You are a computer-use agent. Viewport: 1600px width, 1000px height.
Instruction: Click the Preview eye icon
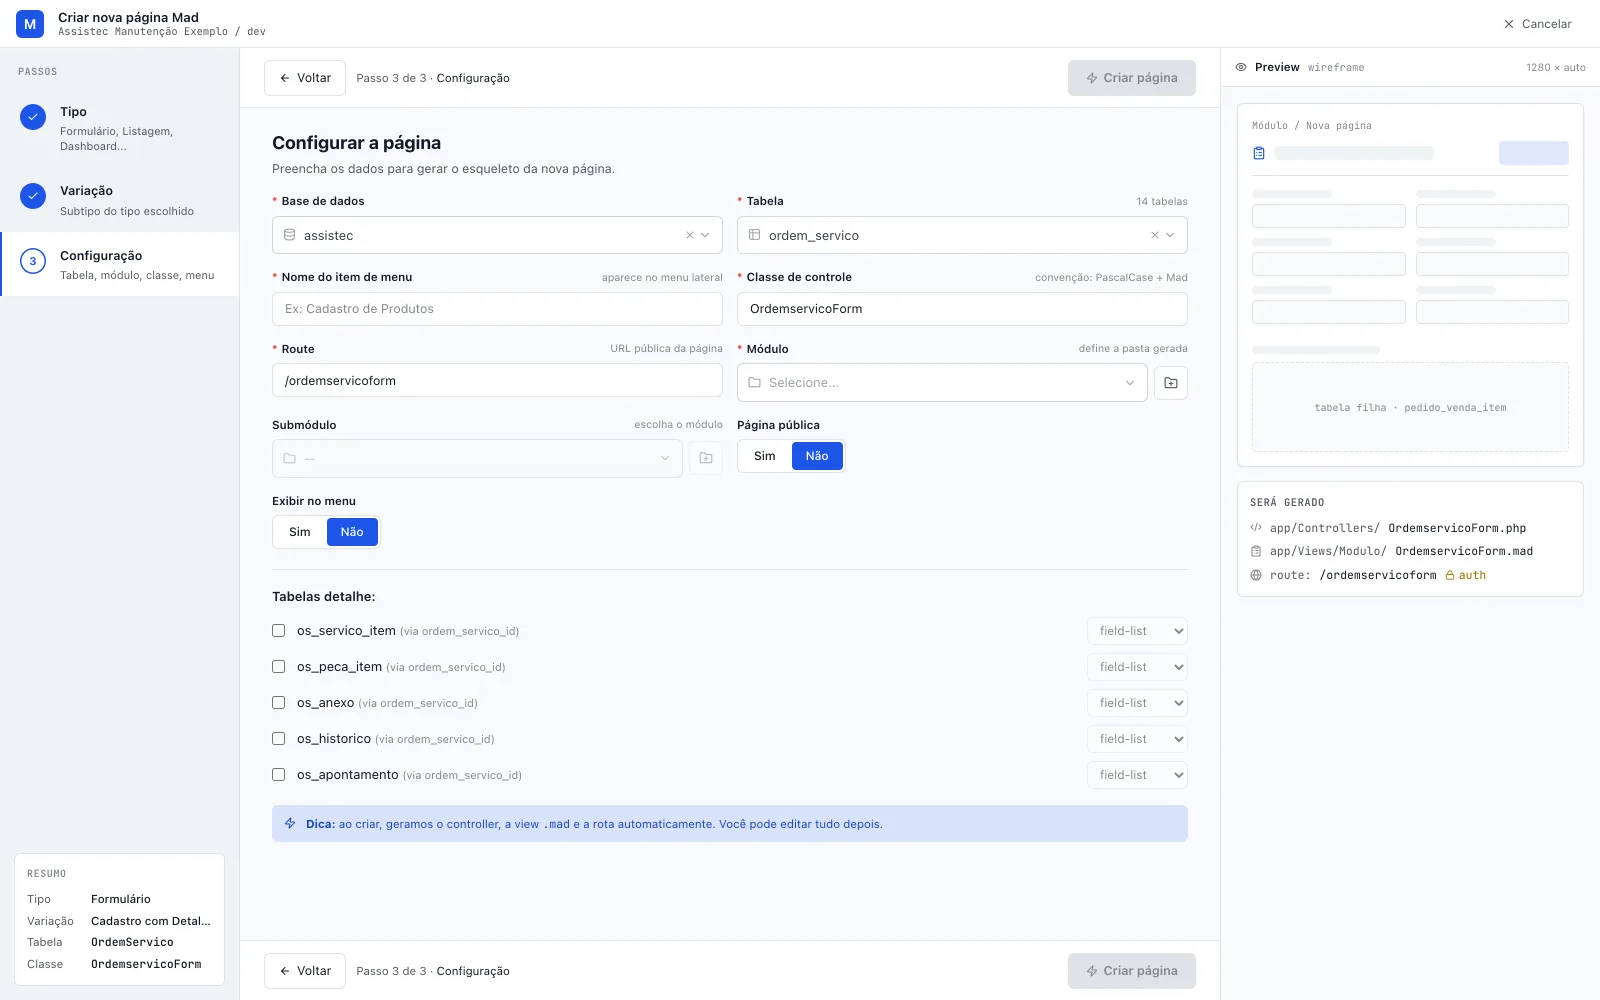[1241, 67]
